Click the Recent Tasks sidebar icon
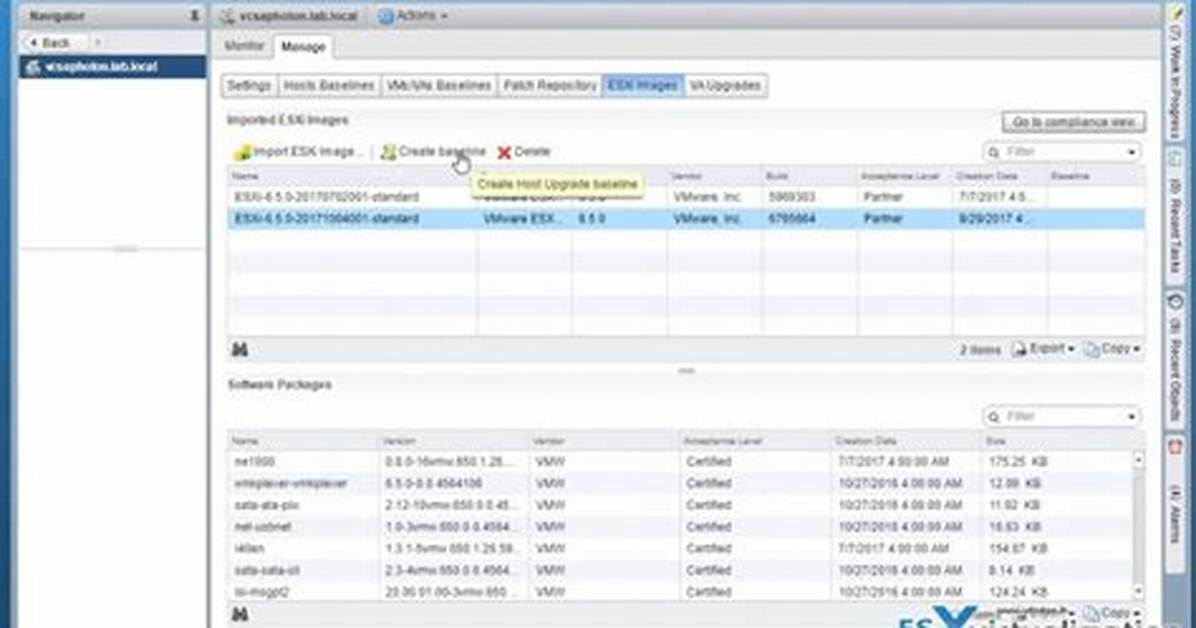Image resolution: width=1196 pixels, height=628 pixels. pos(1176,159)
